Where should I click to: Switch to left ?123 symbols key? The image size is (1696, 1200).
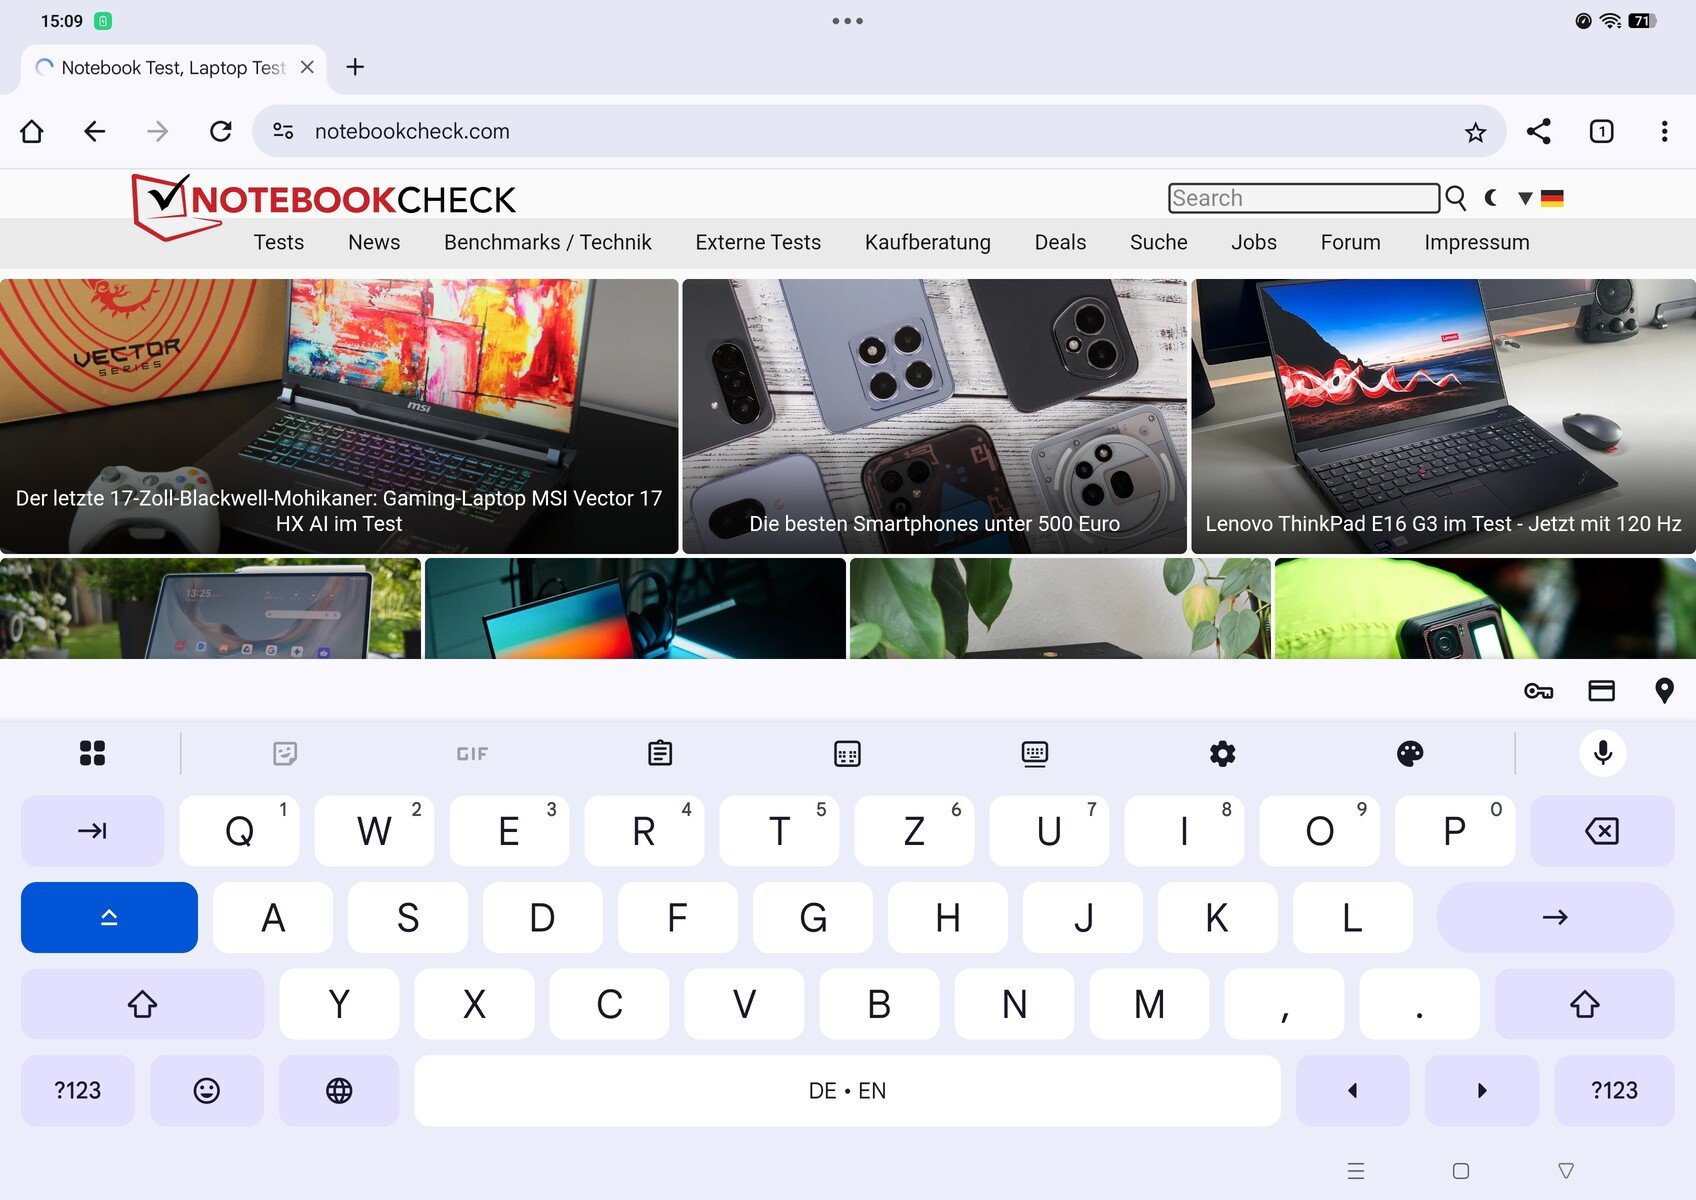click(x=77, y=1090)
